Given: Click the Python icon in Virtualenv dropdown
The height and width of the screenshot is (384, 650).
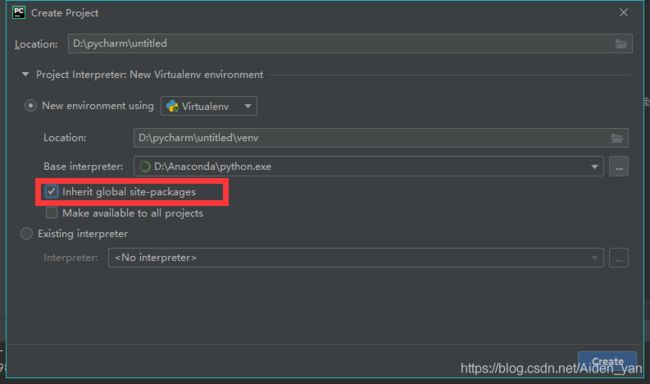Looking at the screenshot, I should (x=172, y=107).
